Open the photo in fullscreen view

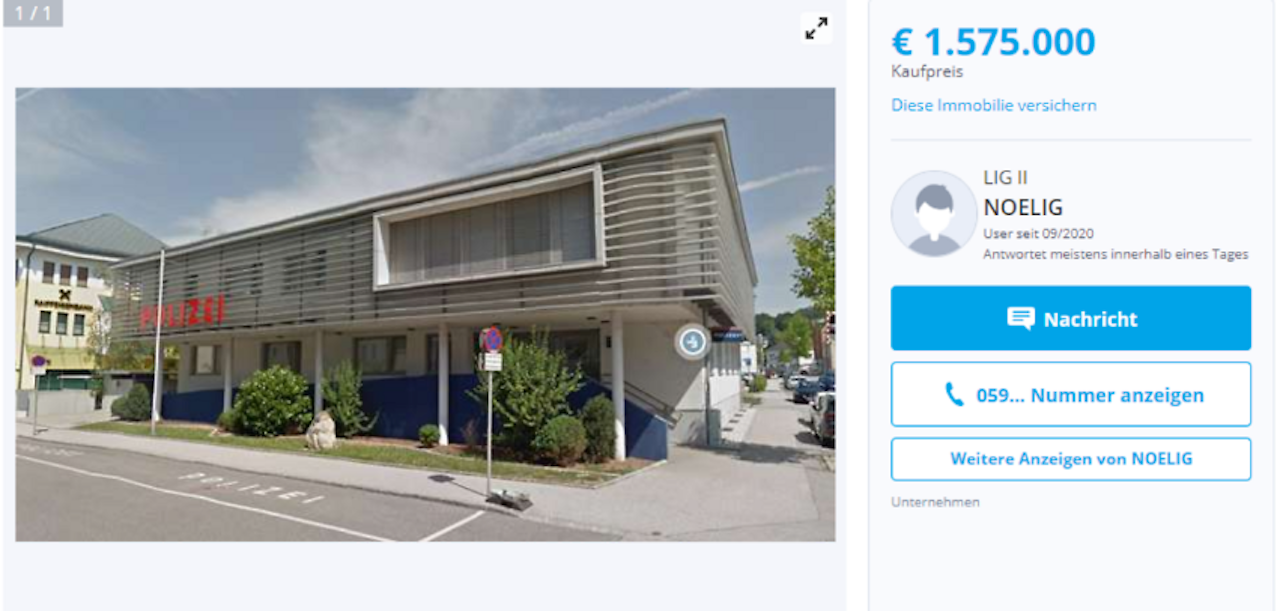click(817, 28)
